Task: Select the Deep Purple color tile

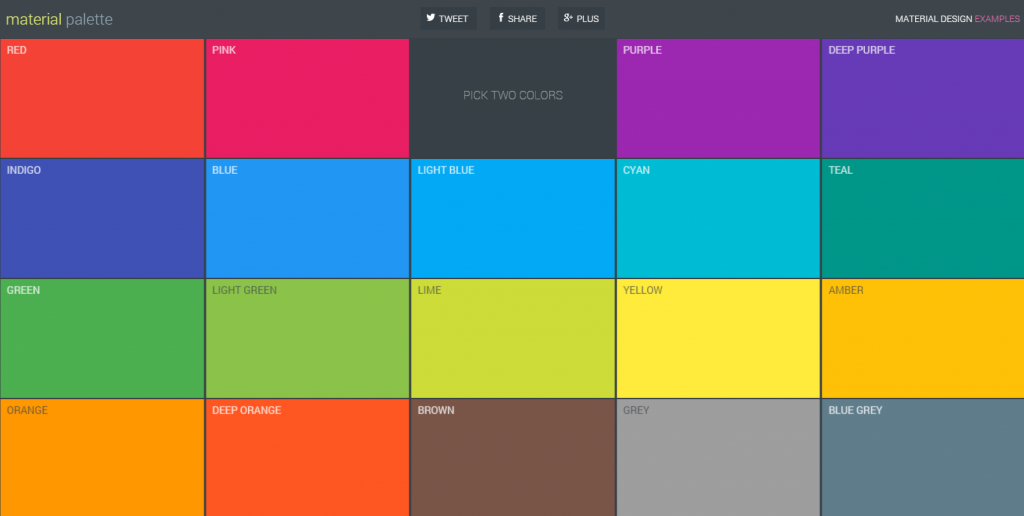Action: (x=923, y=98)
